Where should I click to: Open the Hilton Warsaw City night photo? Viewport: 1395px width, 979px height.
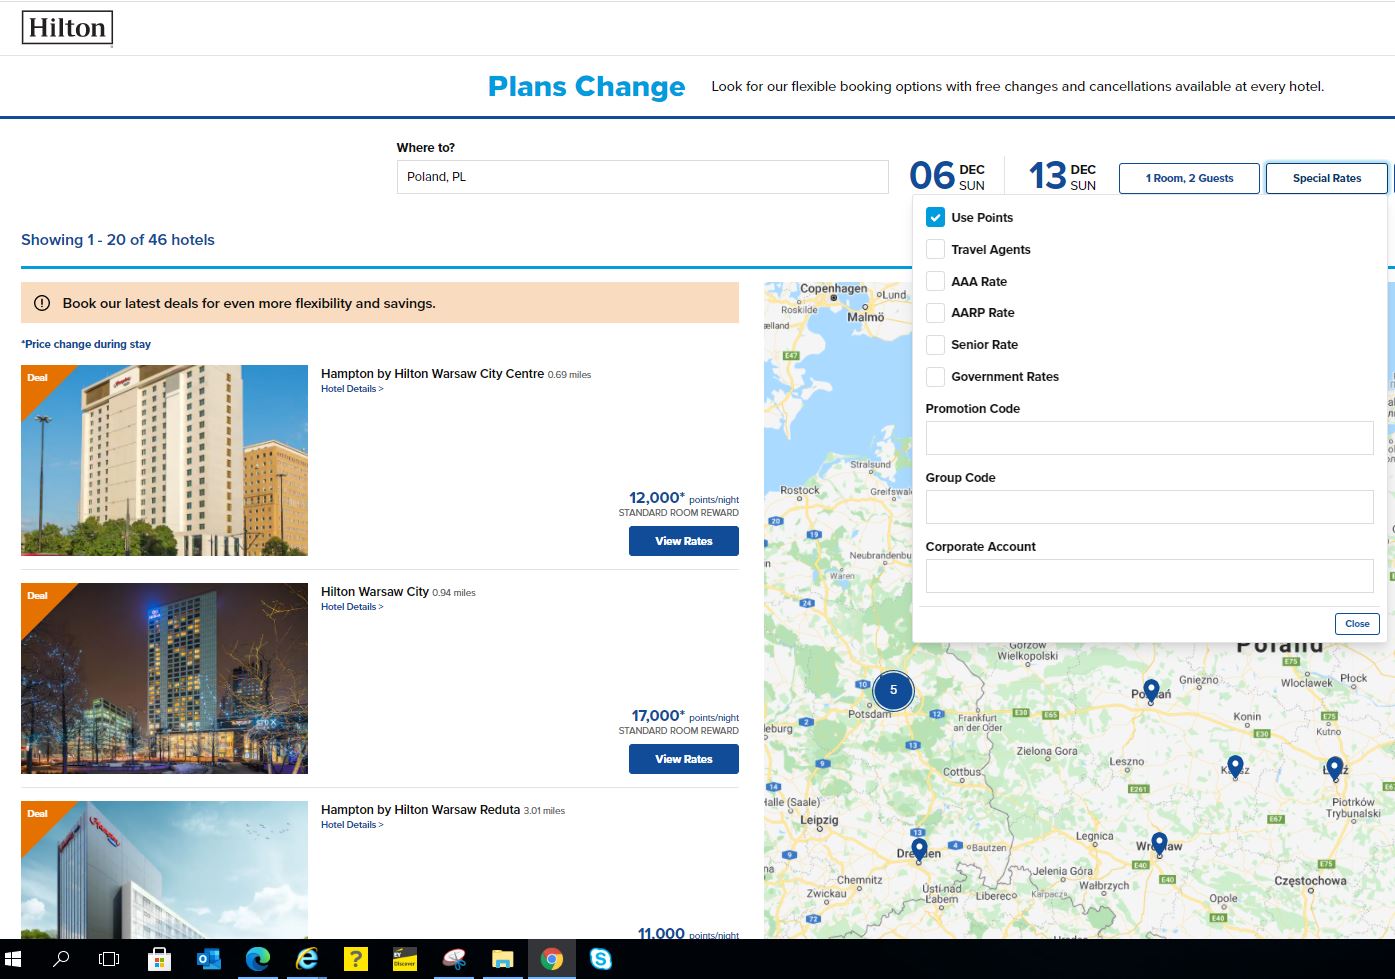point(164,678)
